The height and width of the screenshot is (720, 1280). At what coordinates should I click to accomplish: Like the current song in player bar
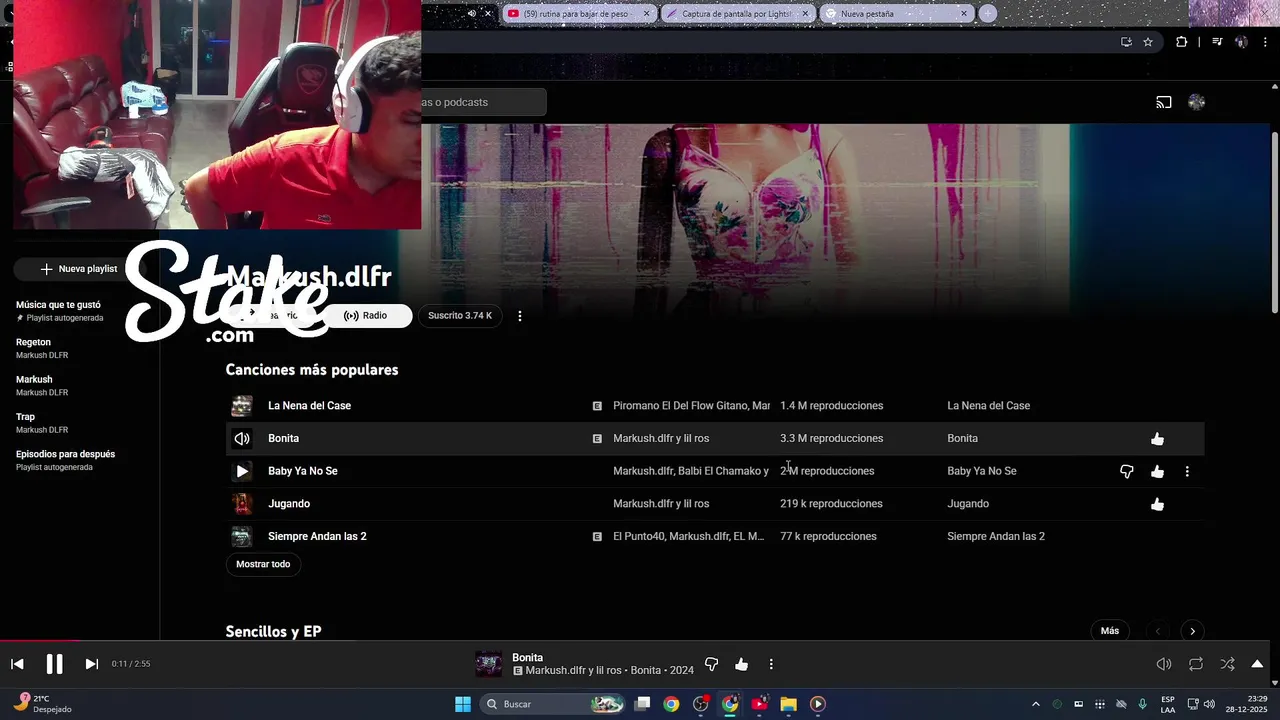pyautogui.click(x=741, y=664)
